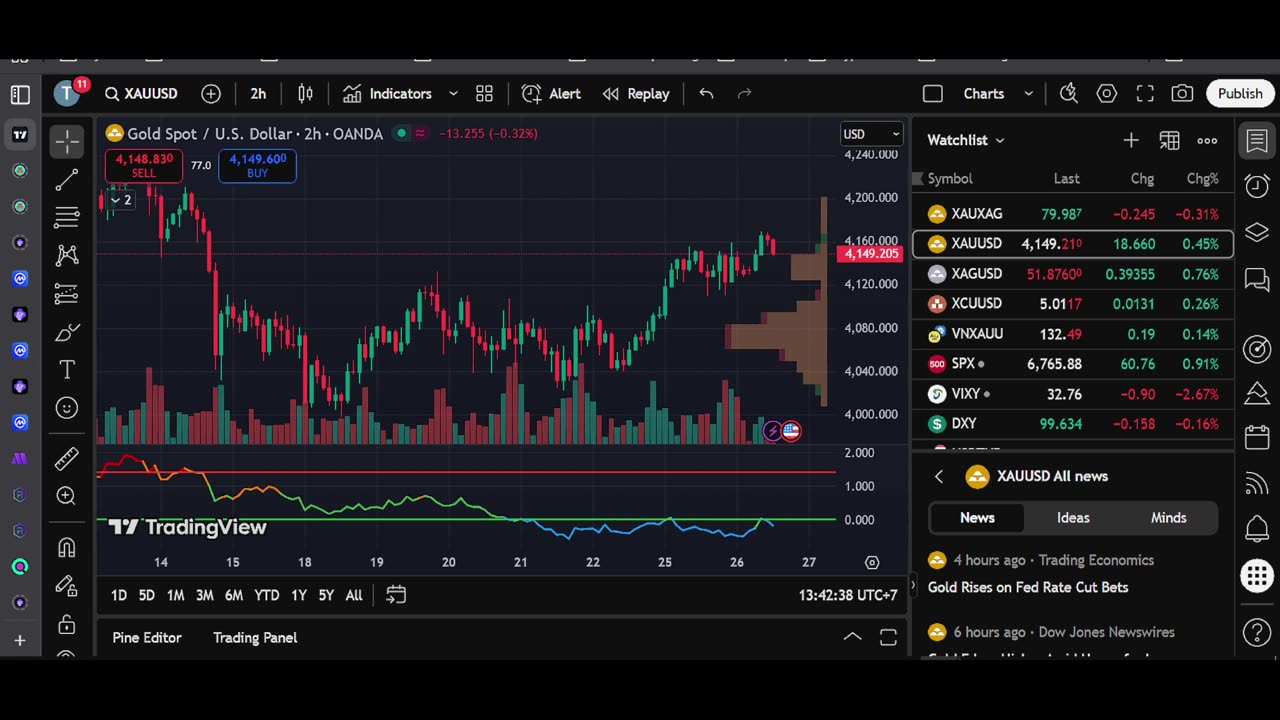Select the ruler measure tool

click(67, 459)
